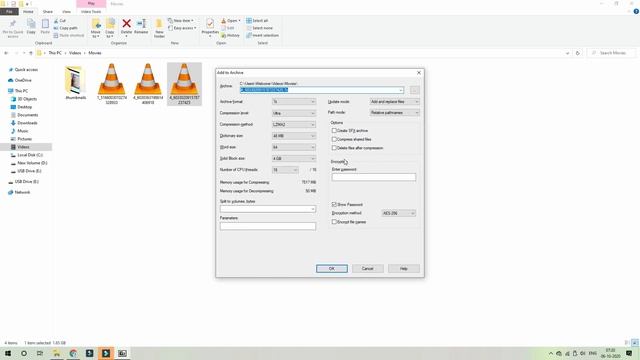The height and width of the screenshot is (360, 640).
Task: Select Local Disk (C:) in the sidebar
Action: [30, 155]
